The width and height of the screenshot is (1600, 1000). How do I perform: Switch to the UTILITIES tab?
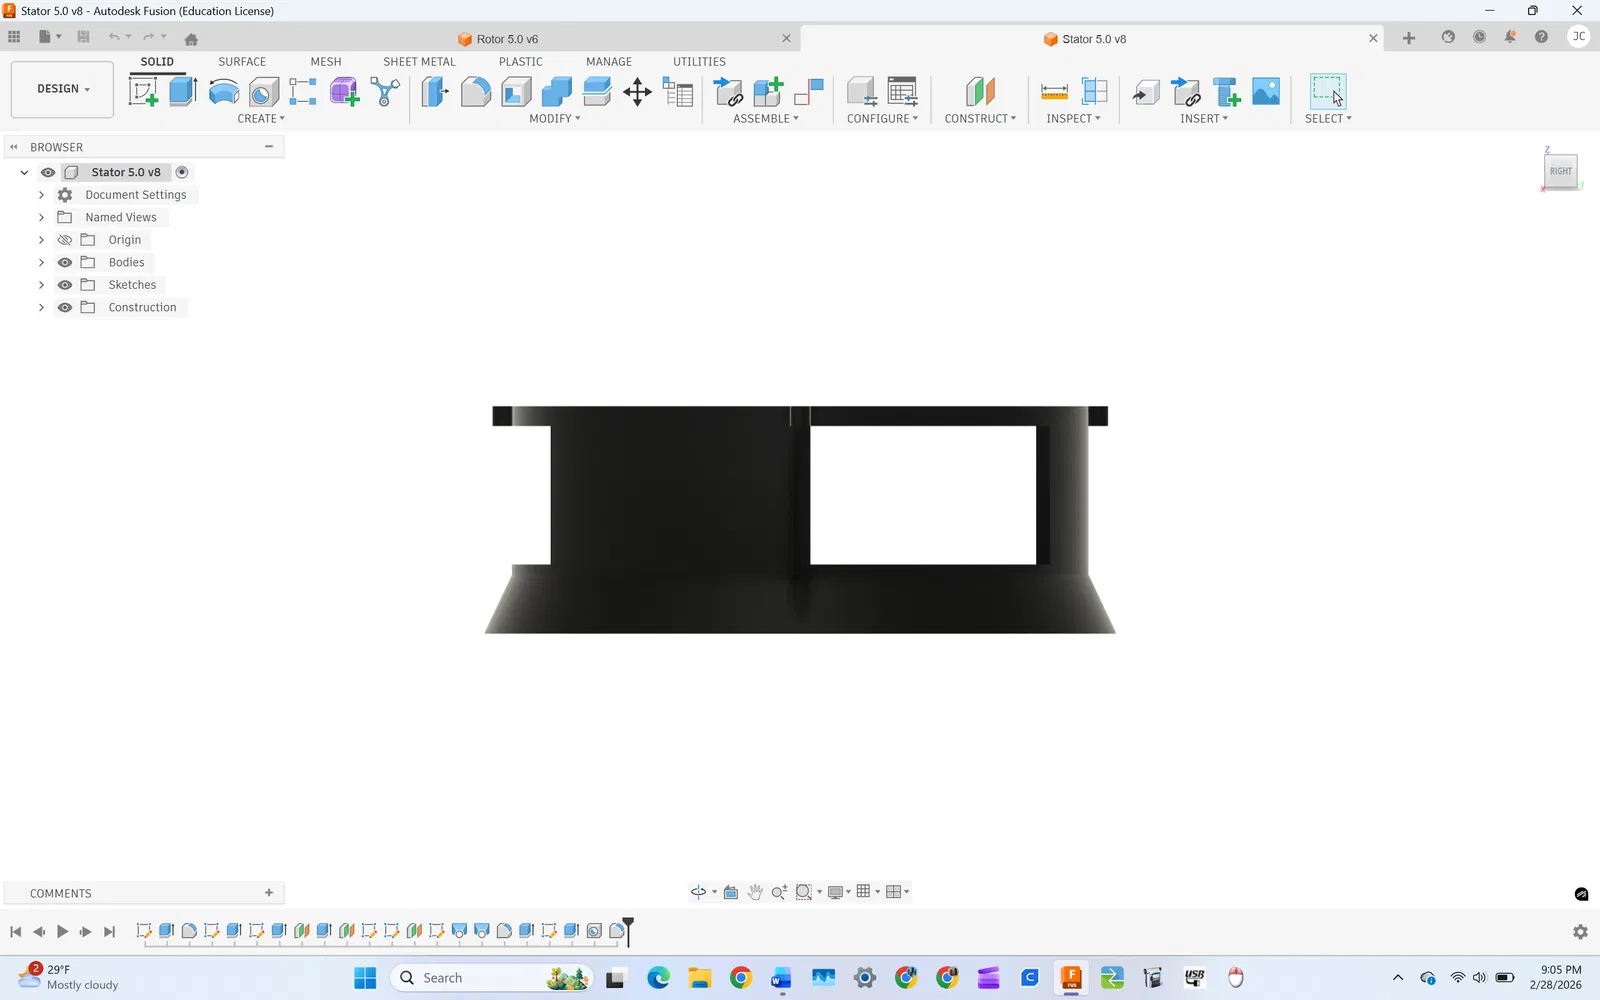click(699, 62)
